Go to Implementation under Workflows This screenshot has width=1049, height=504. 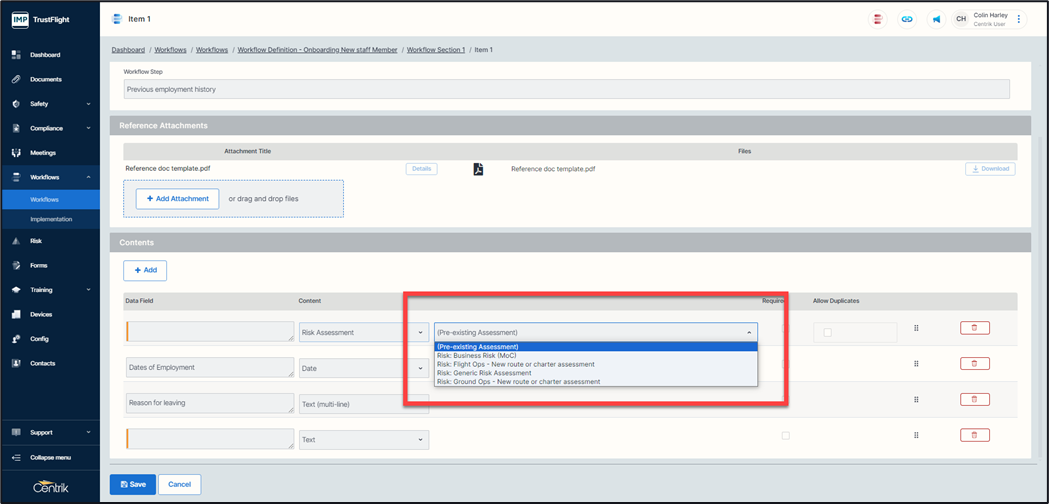tap(51, 219)
